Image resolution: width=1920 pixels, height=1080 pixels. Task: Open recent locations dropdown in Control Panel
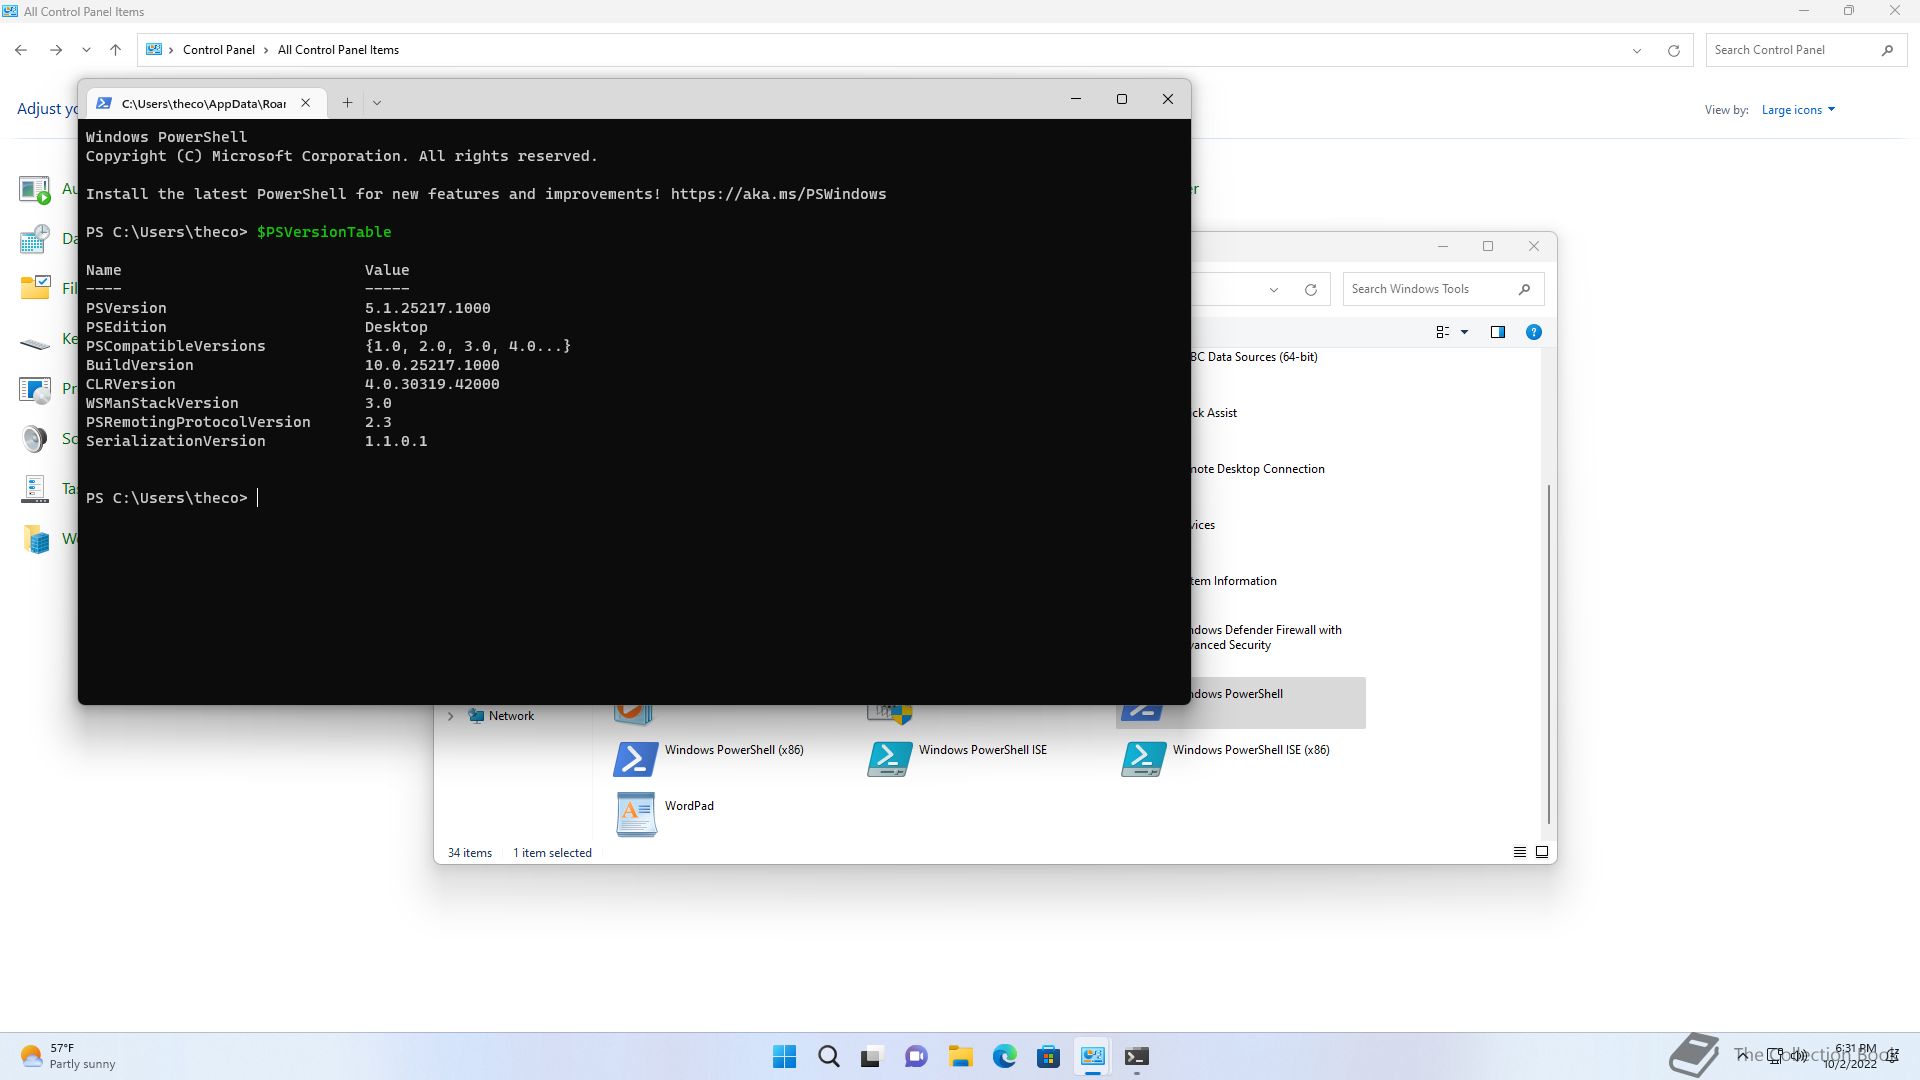[86, 50]
